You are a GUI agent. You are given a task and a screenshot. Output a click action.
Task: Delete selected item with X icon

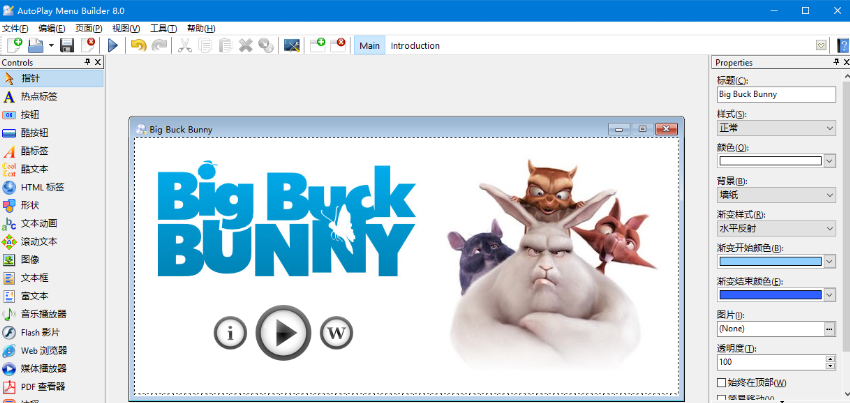click(246, 46)
